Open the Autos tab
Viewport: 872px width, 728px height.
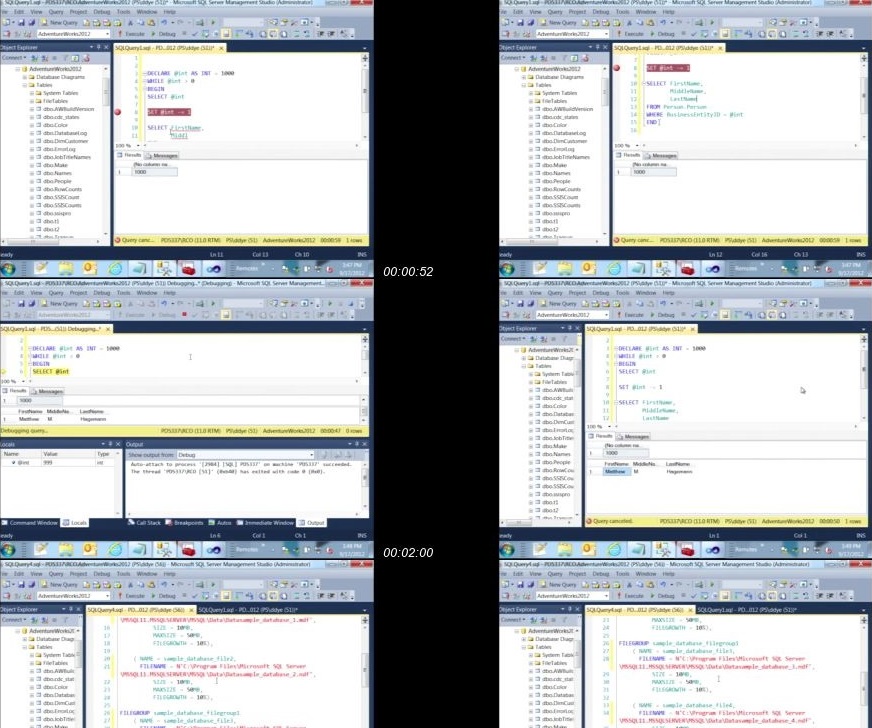coord(220,523)
